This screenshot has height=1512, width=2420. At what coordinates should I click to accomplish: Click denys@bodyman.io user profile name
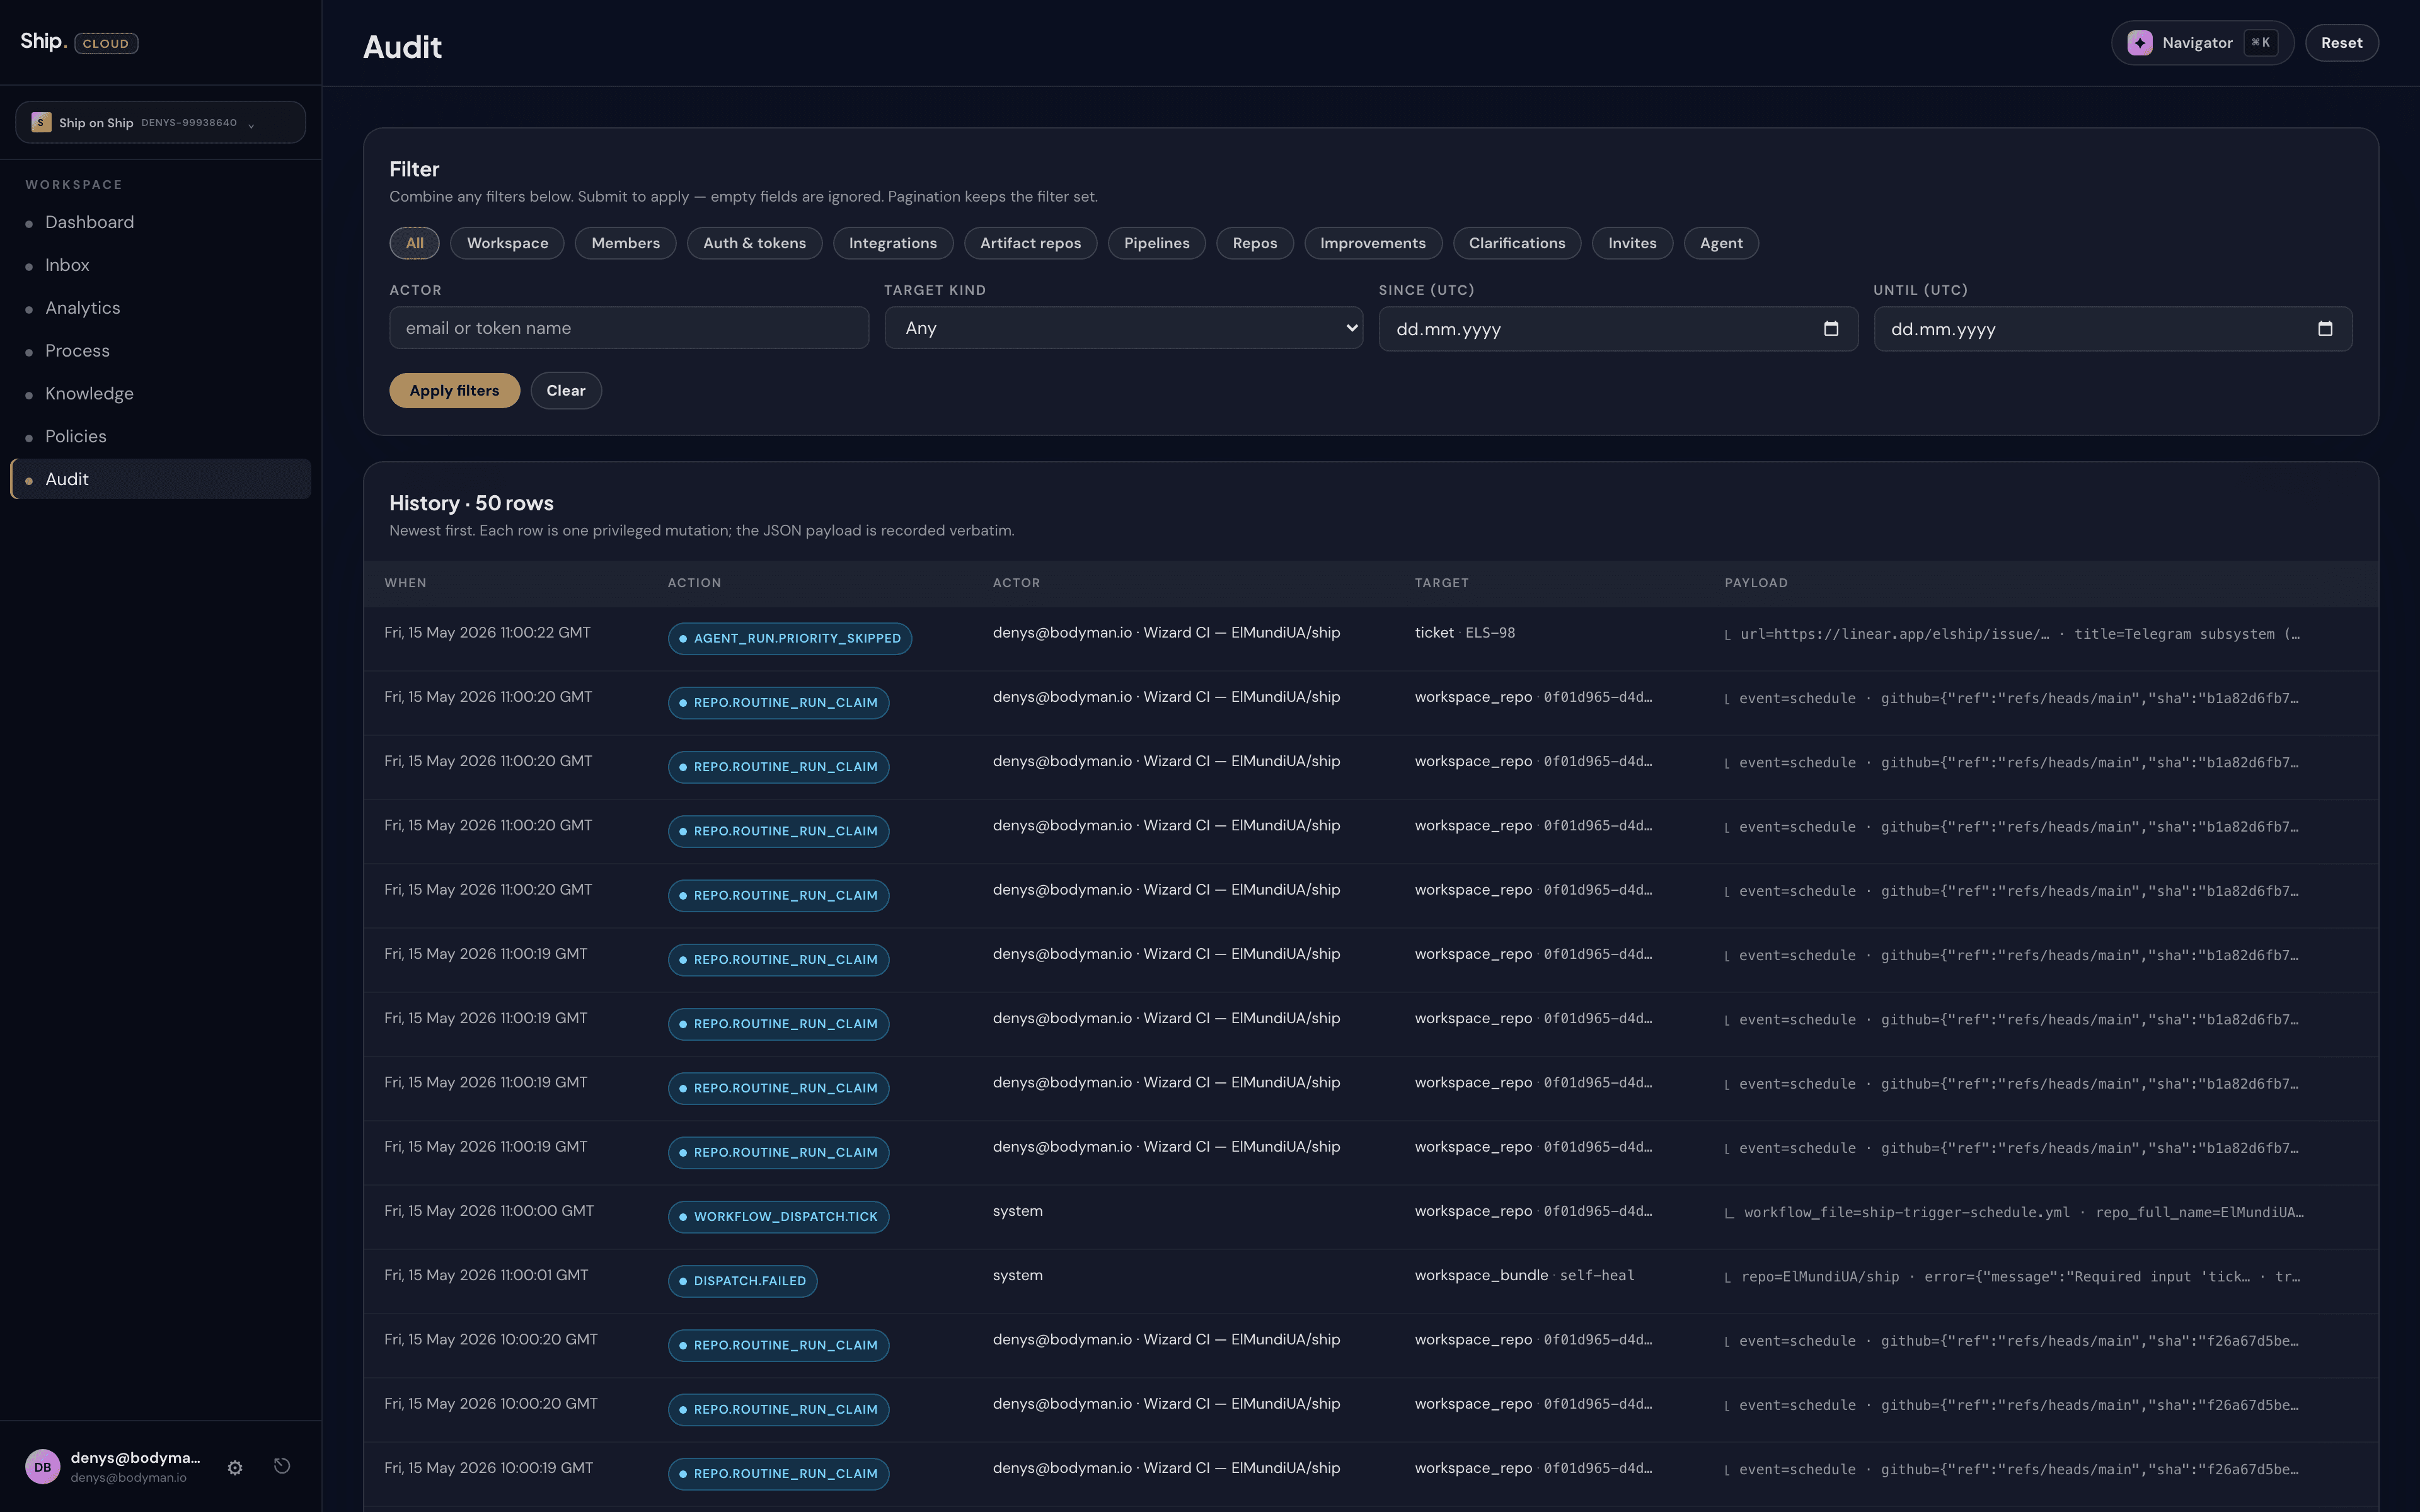point(135,1458)
